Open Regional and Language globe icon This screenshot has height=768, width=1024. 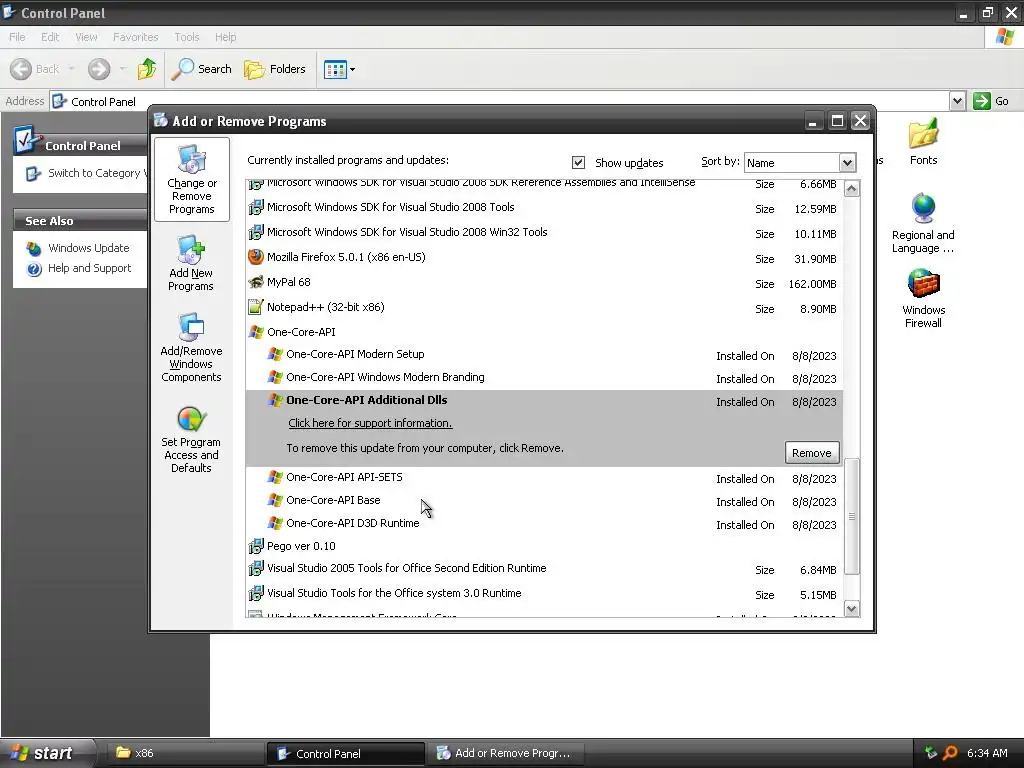click(923, 209)
